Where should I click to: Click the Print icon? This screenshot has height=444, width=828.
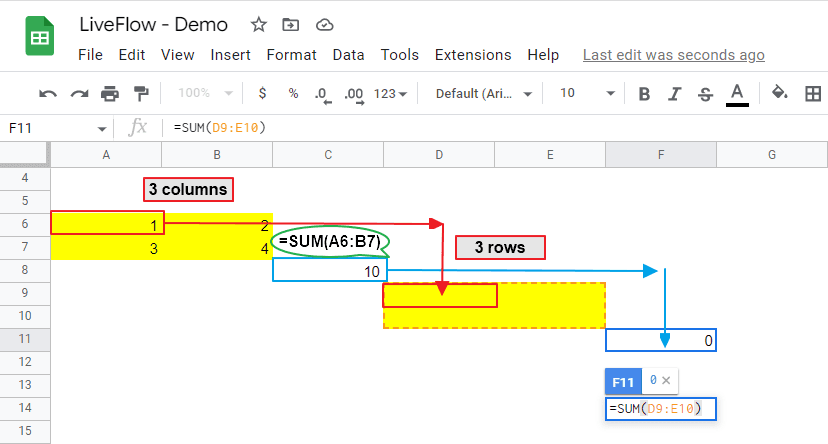110,93
